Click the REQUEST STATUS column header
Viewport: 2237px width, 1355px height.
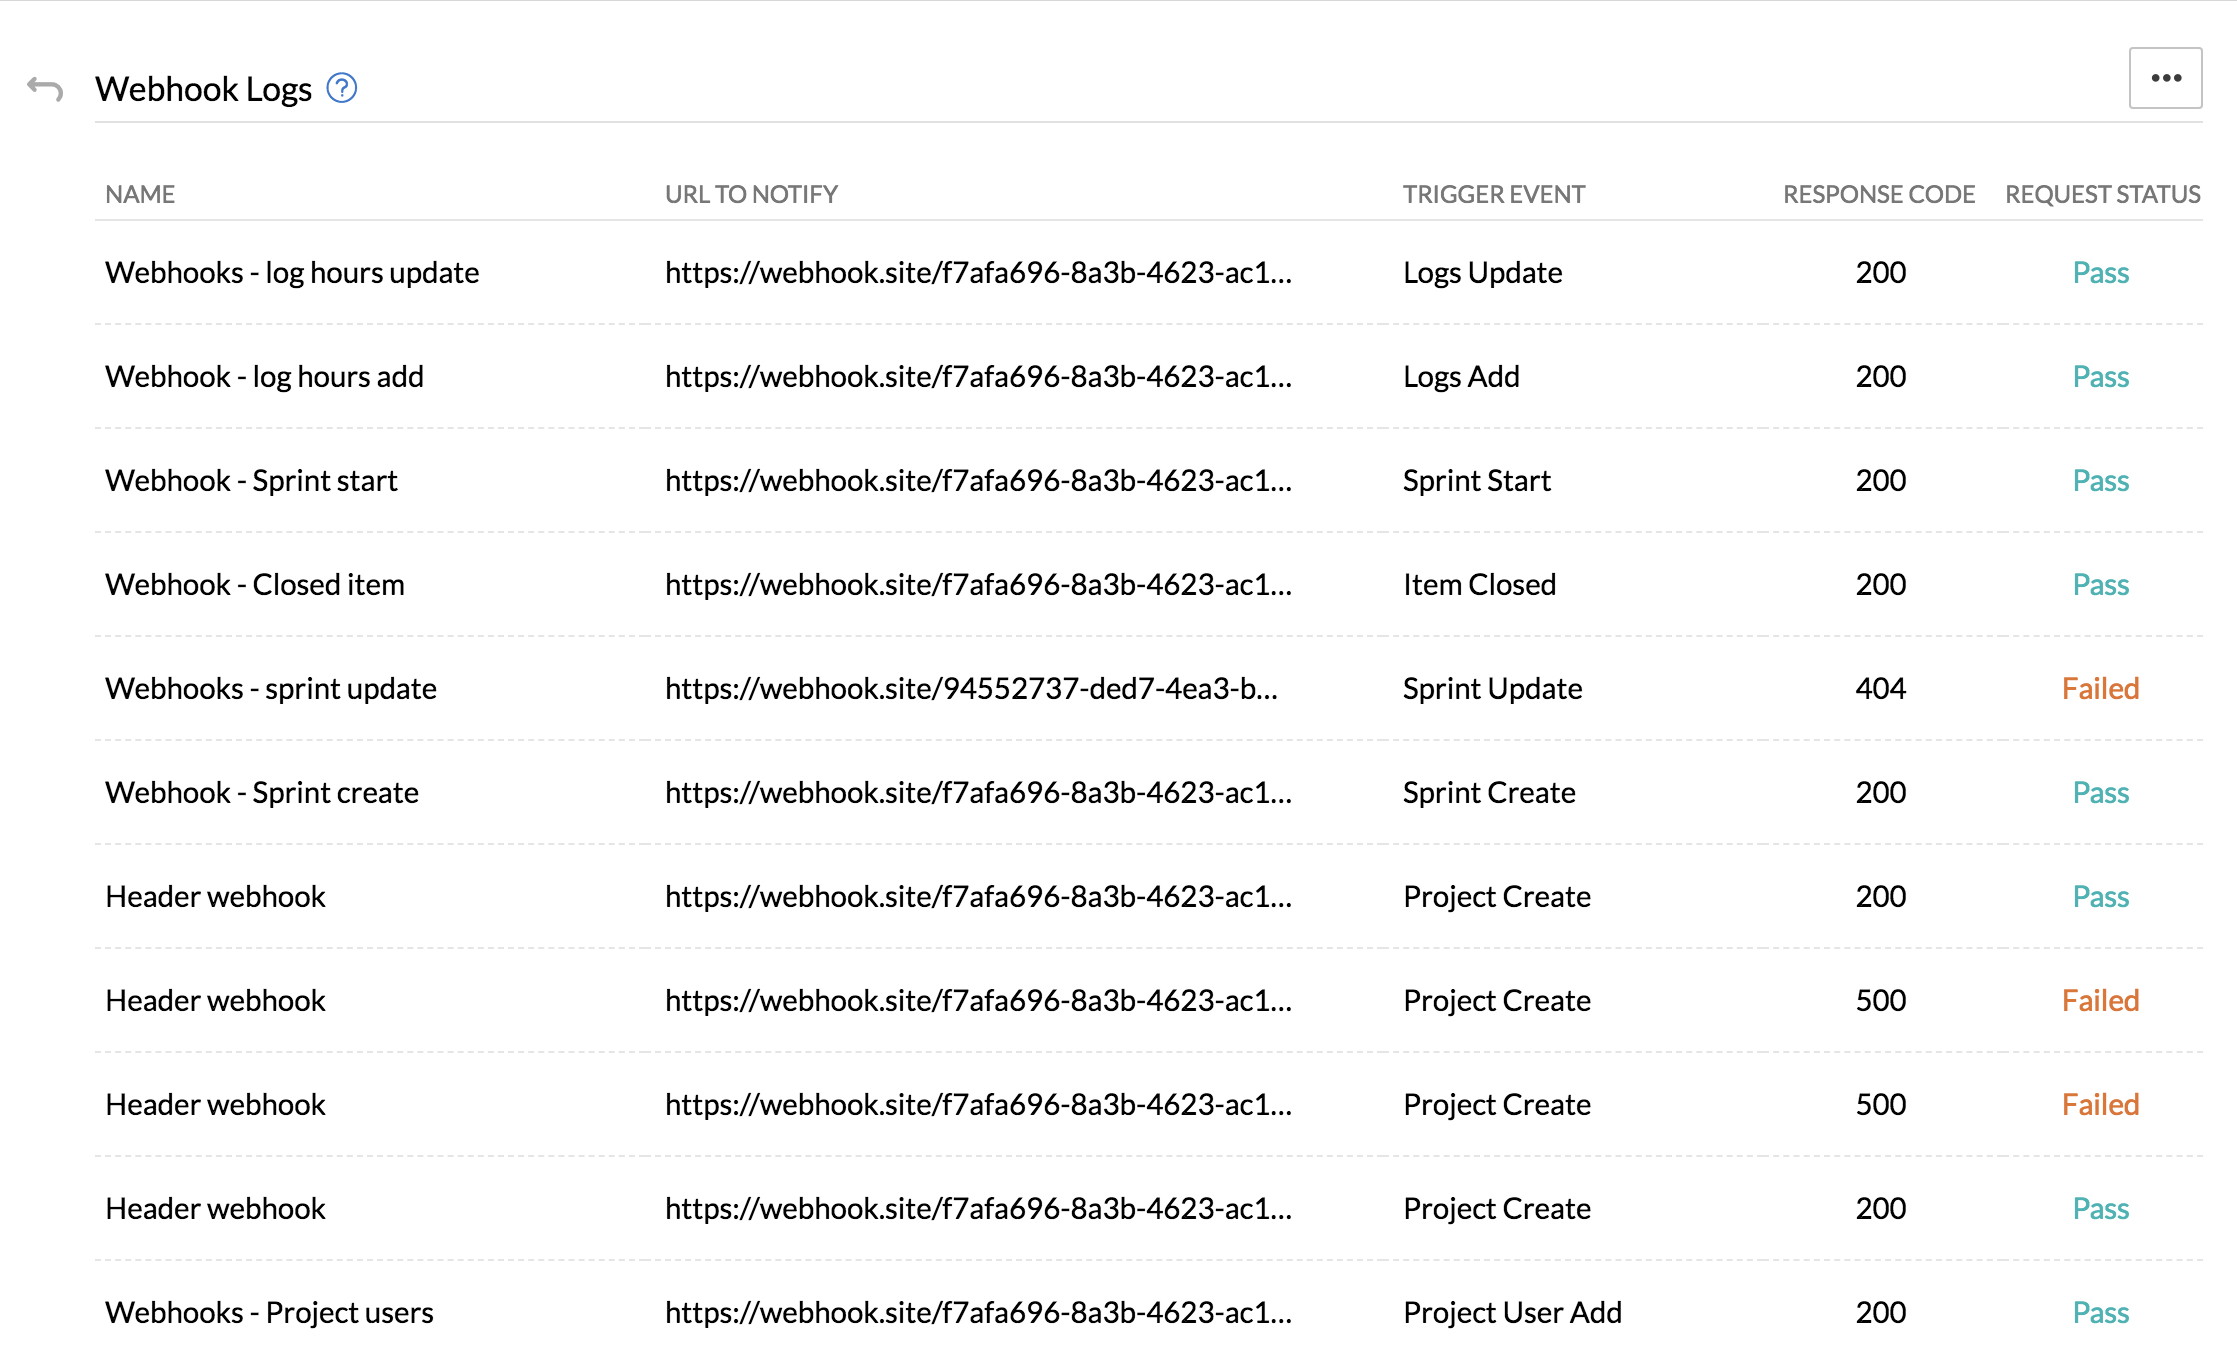point(2102,194)
